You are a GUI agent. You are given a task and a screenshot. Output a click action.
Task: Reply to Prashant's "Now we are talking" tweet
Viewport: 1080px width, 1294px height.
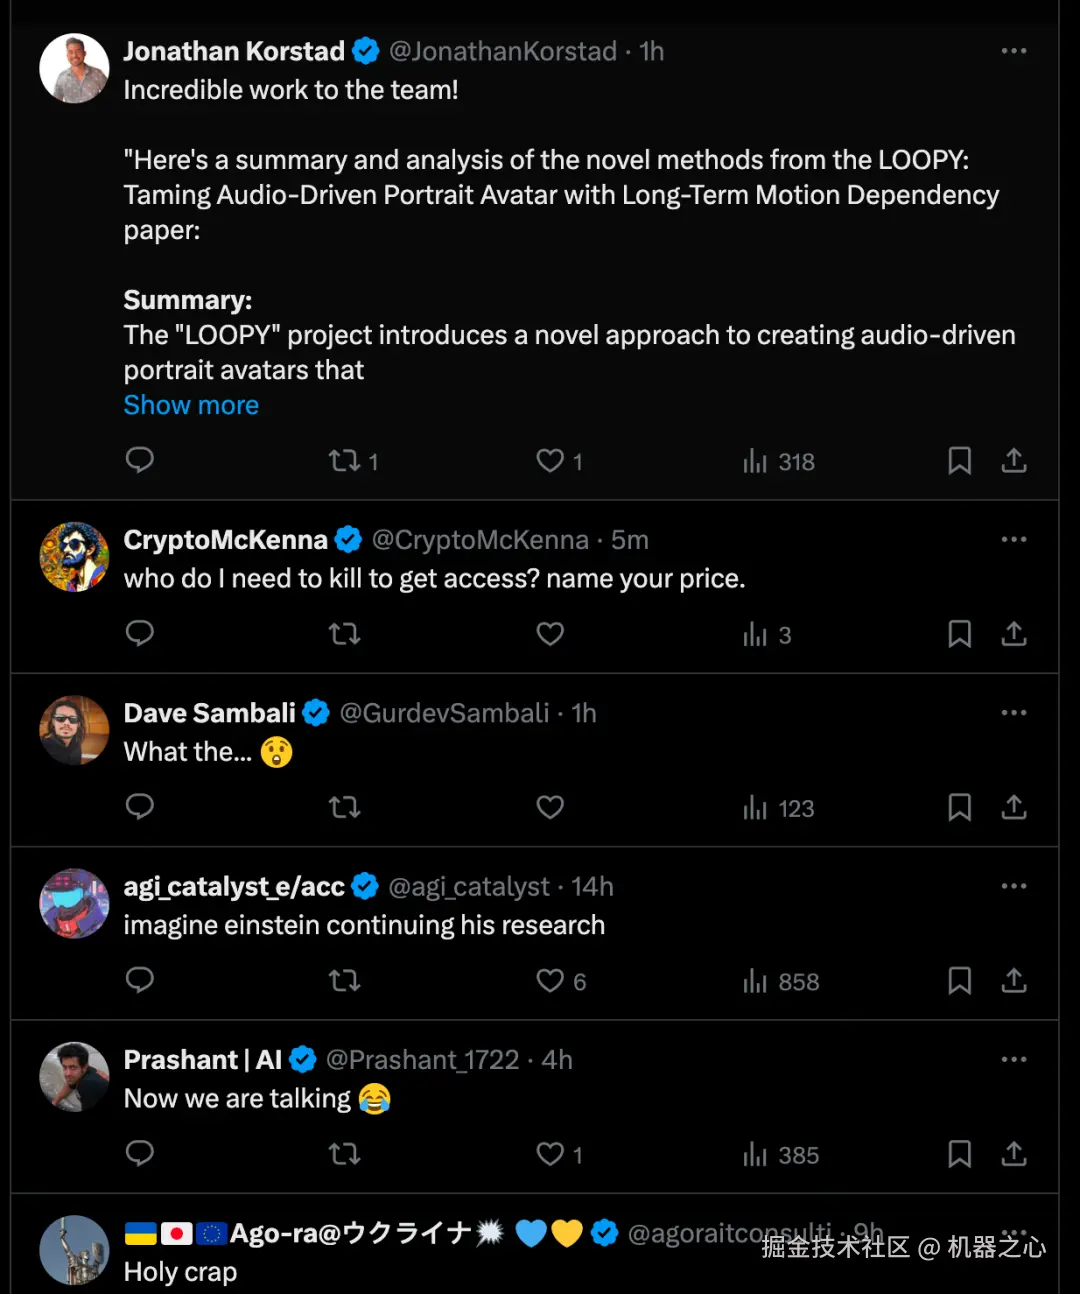(x=140, y=1153)
